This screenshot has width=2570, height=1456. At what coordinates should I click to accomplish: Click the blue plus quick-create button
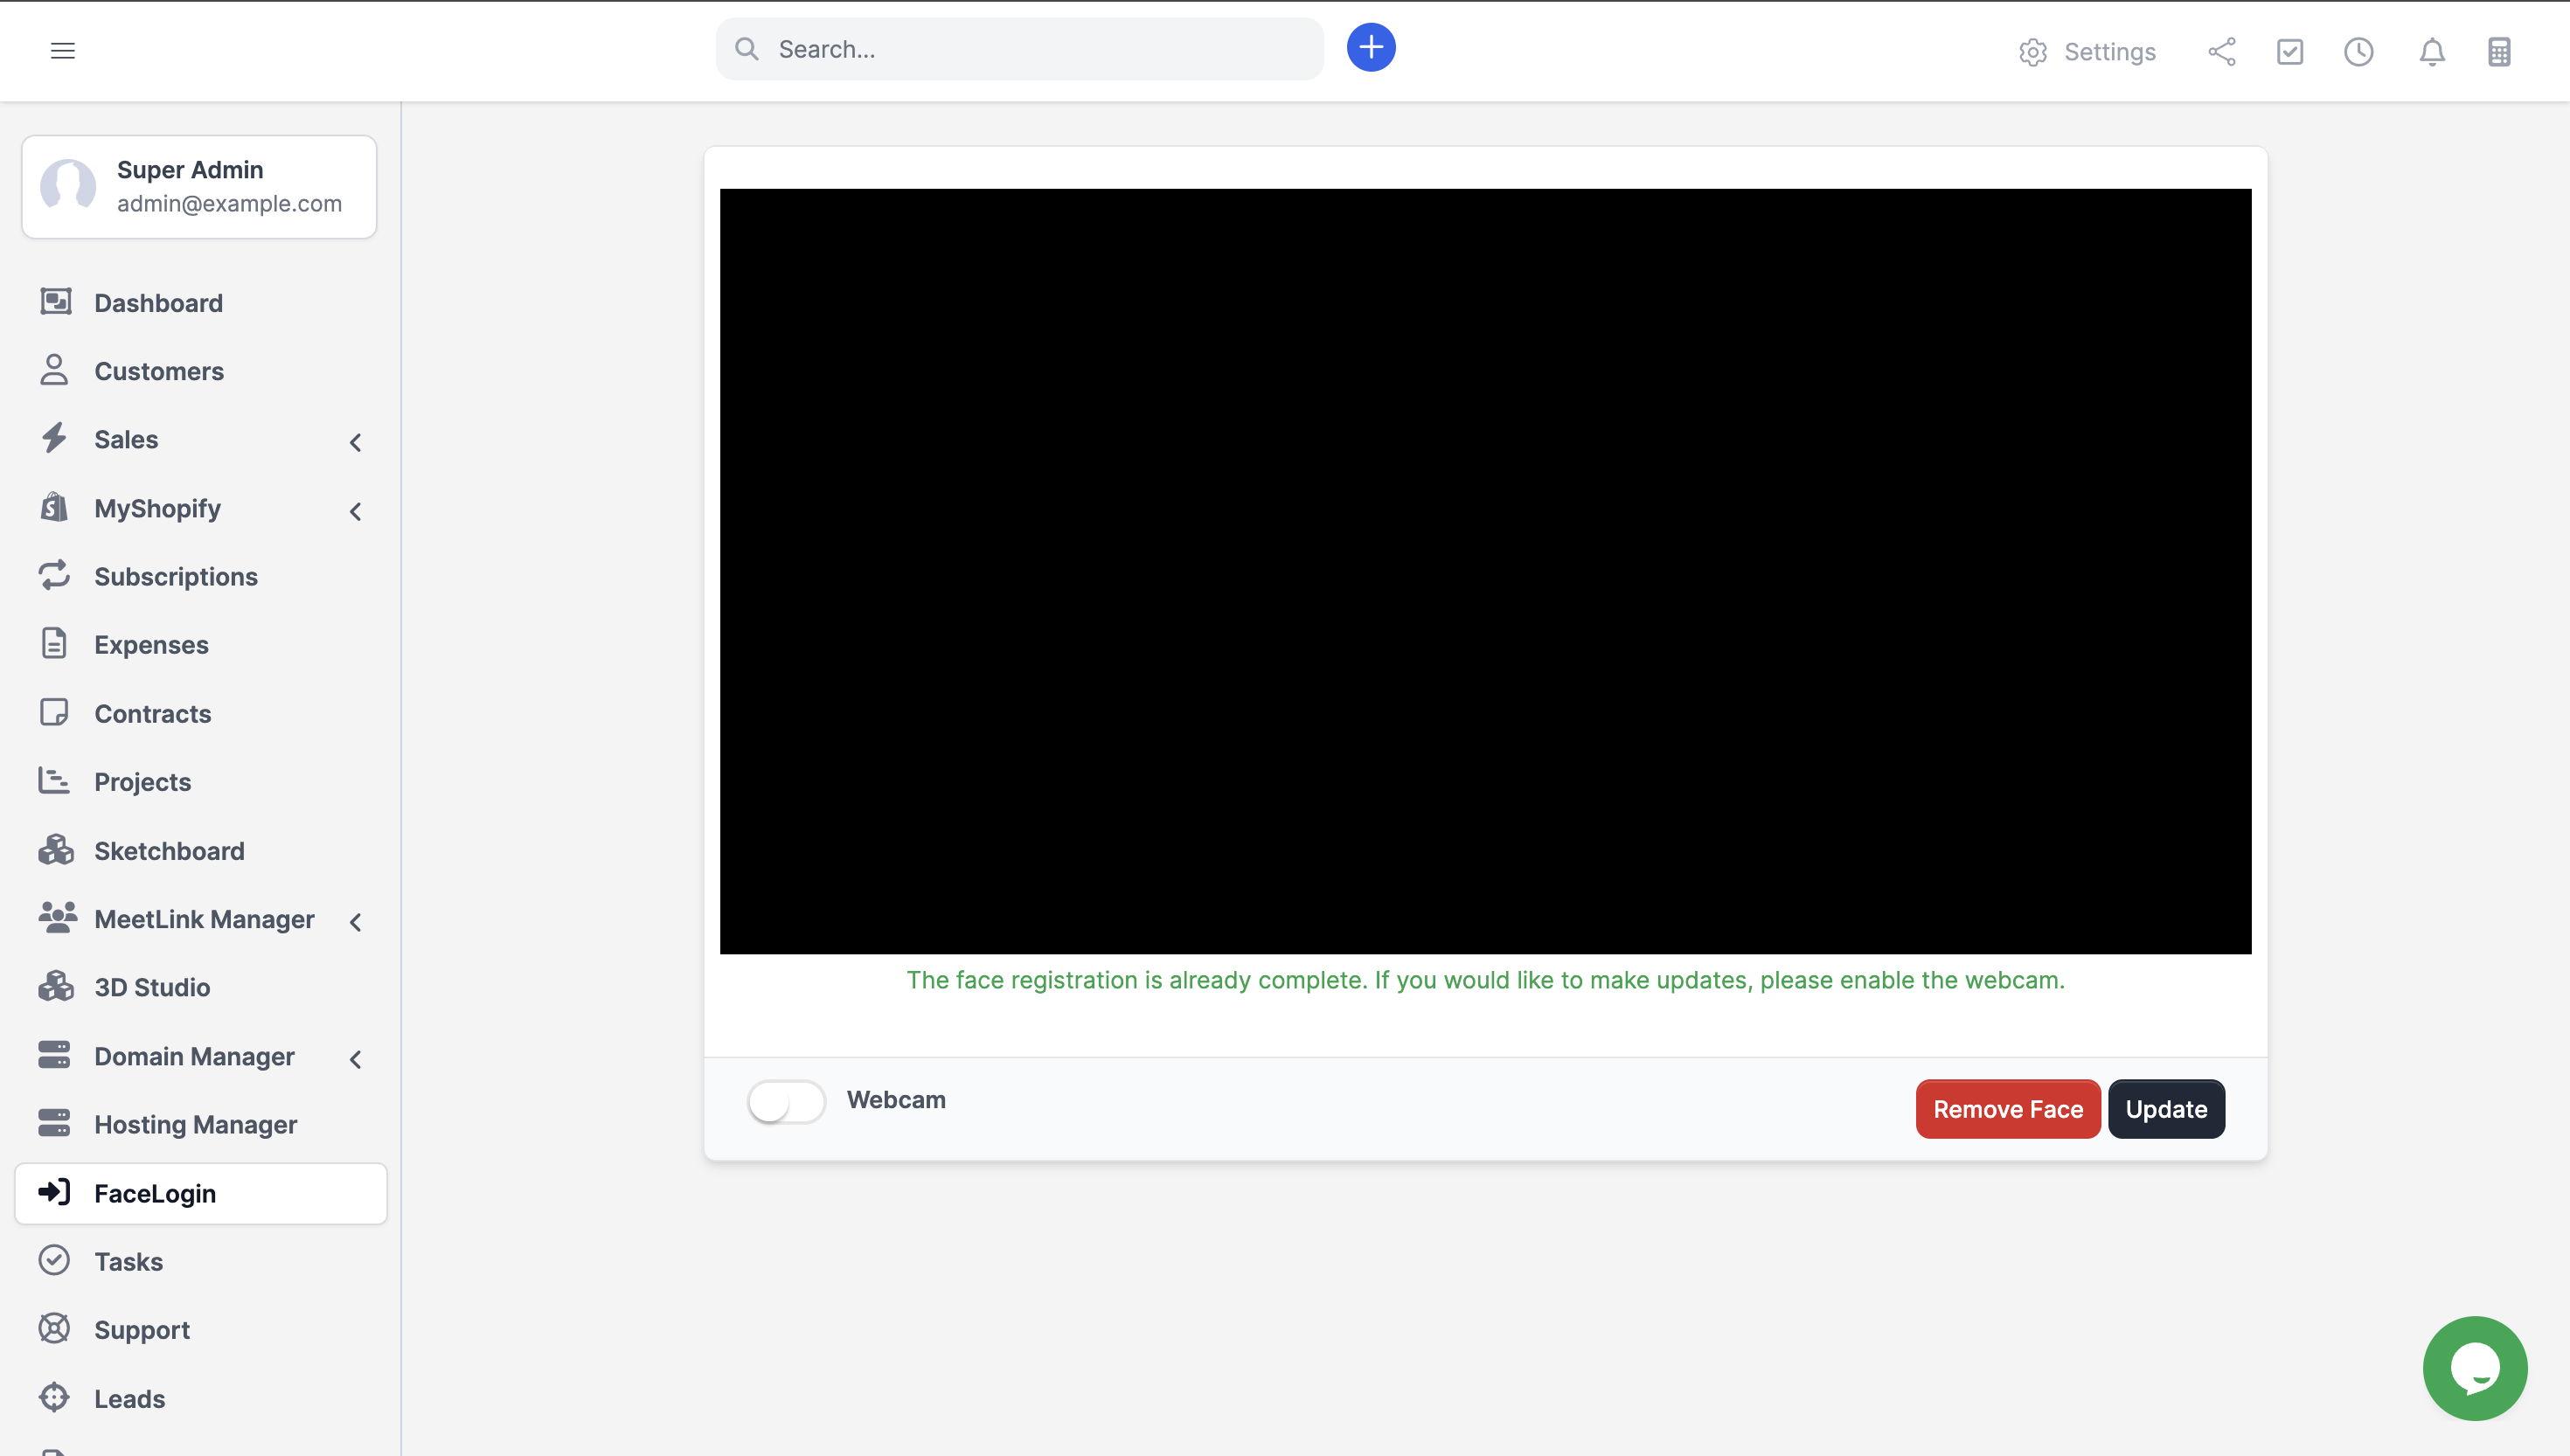(1370, 47)
